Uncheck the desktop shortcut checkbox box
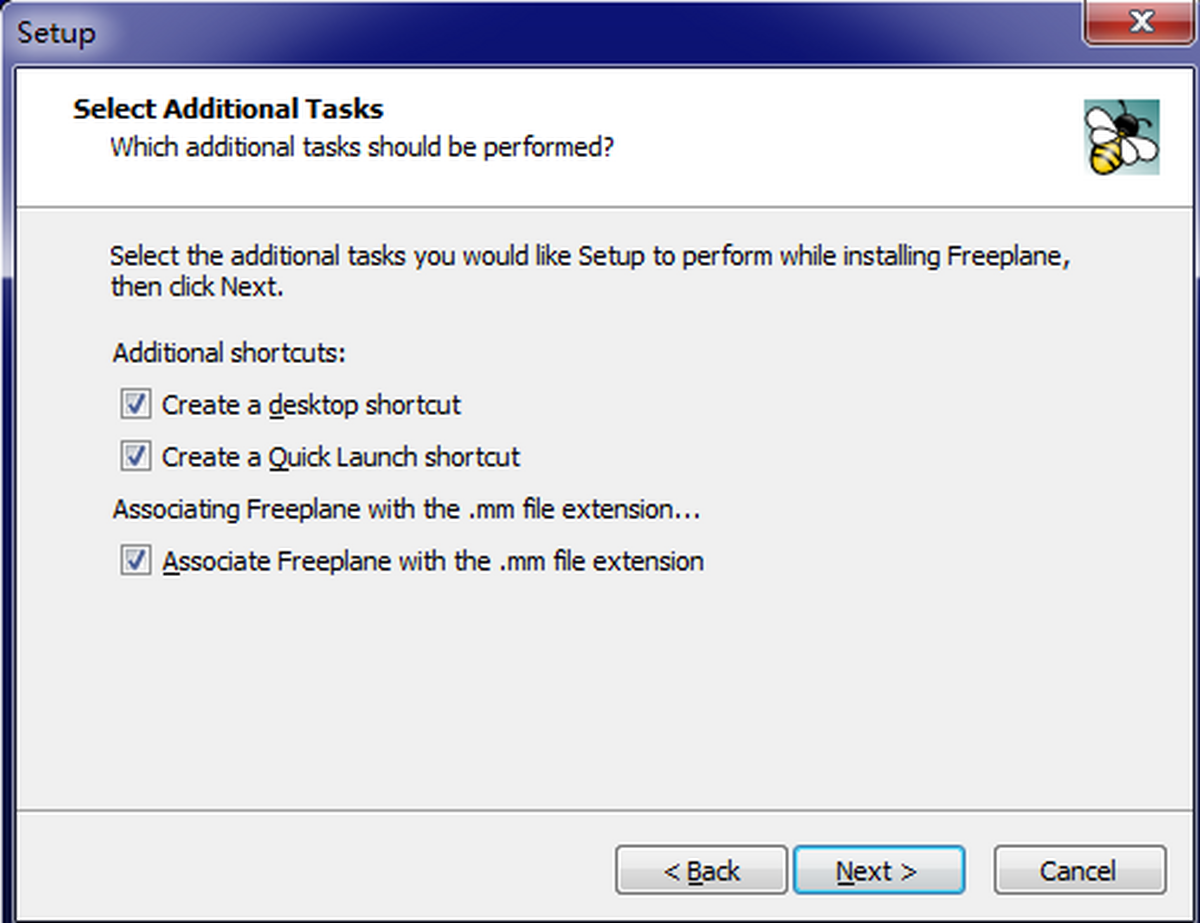The height and width of the screenshot is (923, 1200). (135, 405)
